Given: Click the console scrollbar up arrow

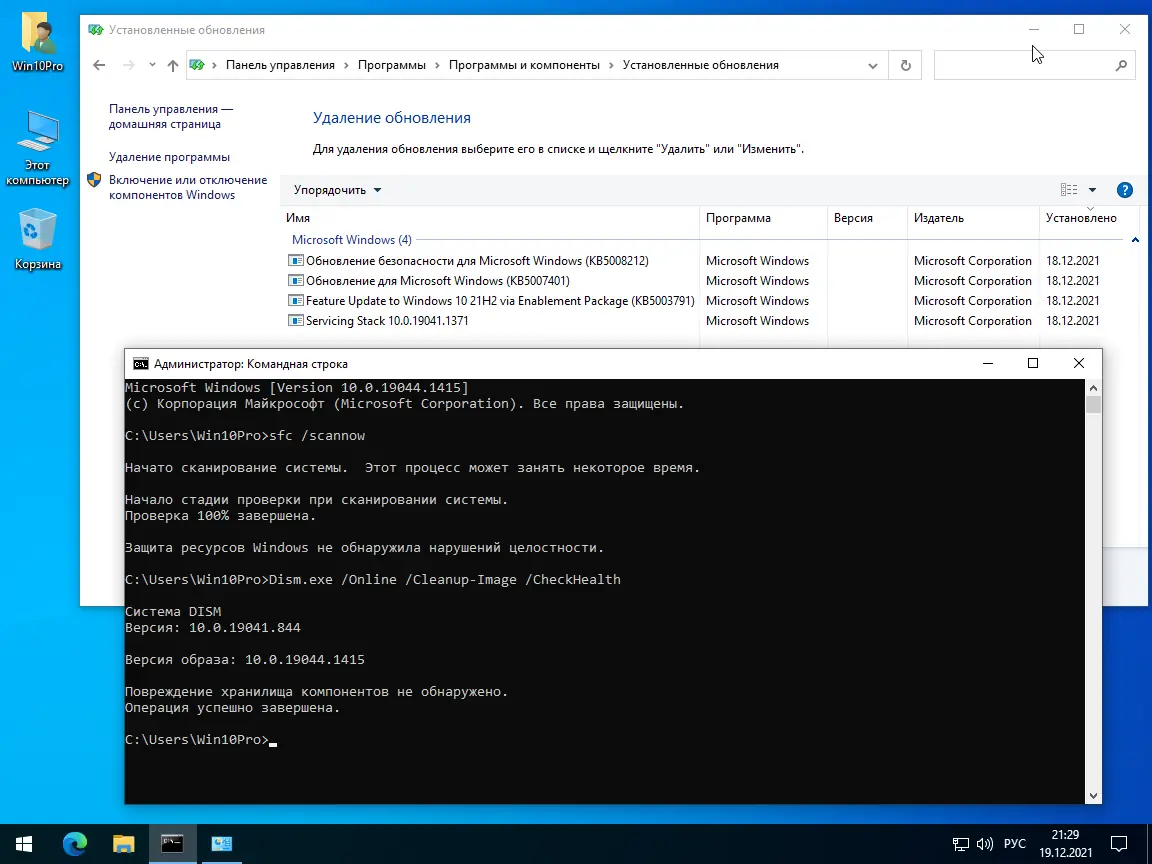Looking at the screenshot, I should [1093, 388].
